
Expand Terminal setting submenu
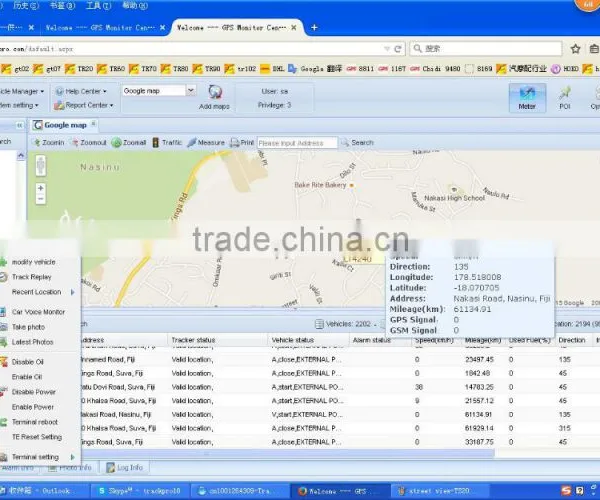(38, 457)
